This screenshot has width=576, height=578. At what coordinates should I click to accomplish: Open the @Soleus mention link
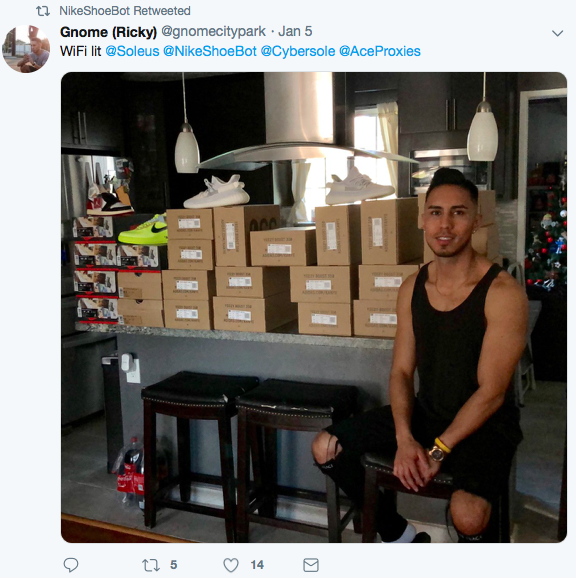click(132, 51)
